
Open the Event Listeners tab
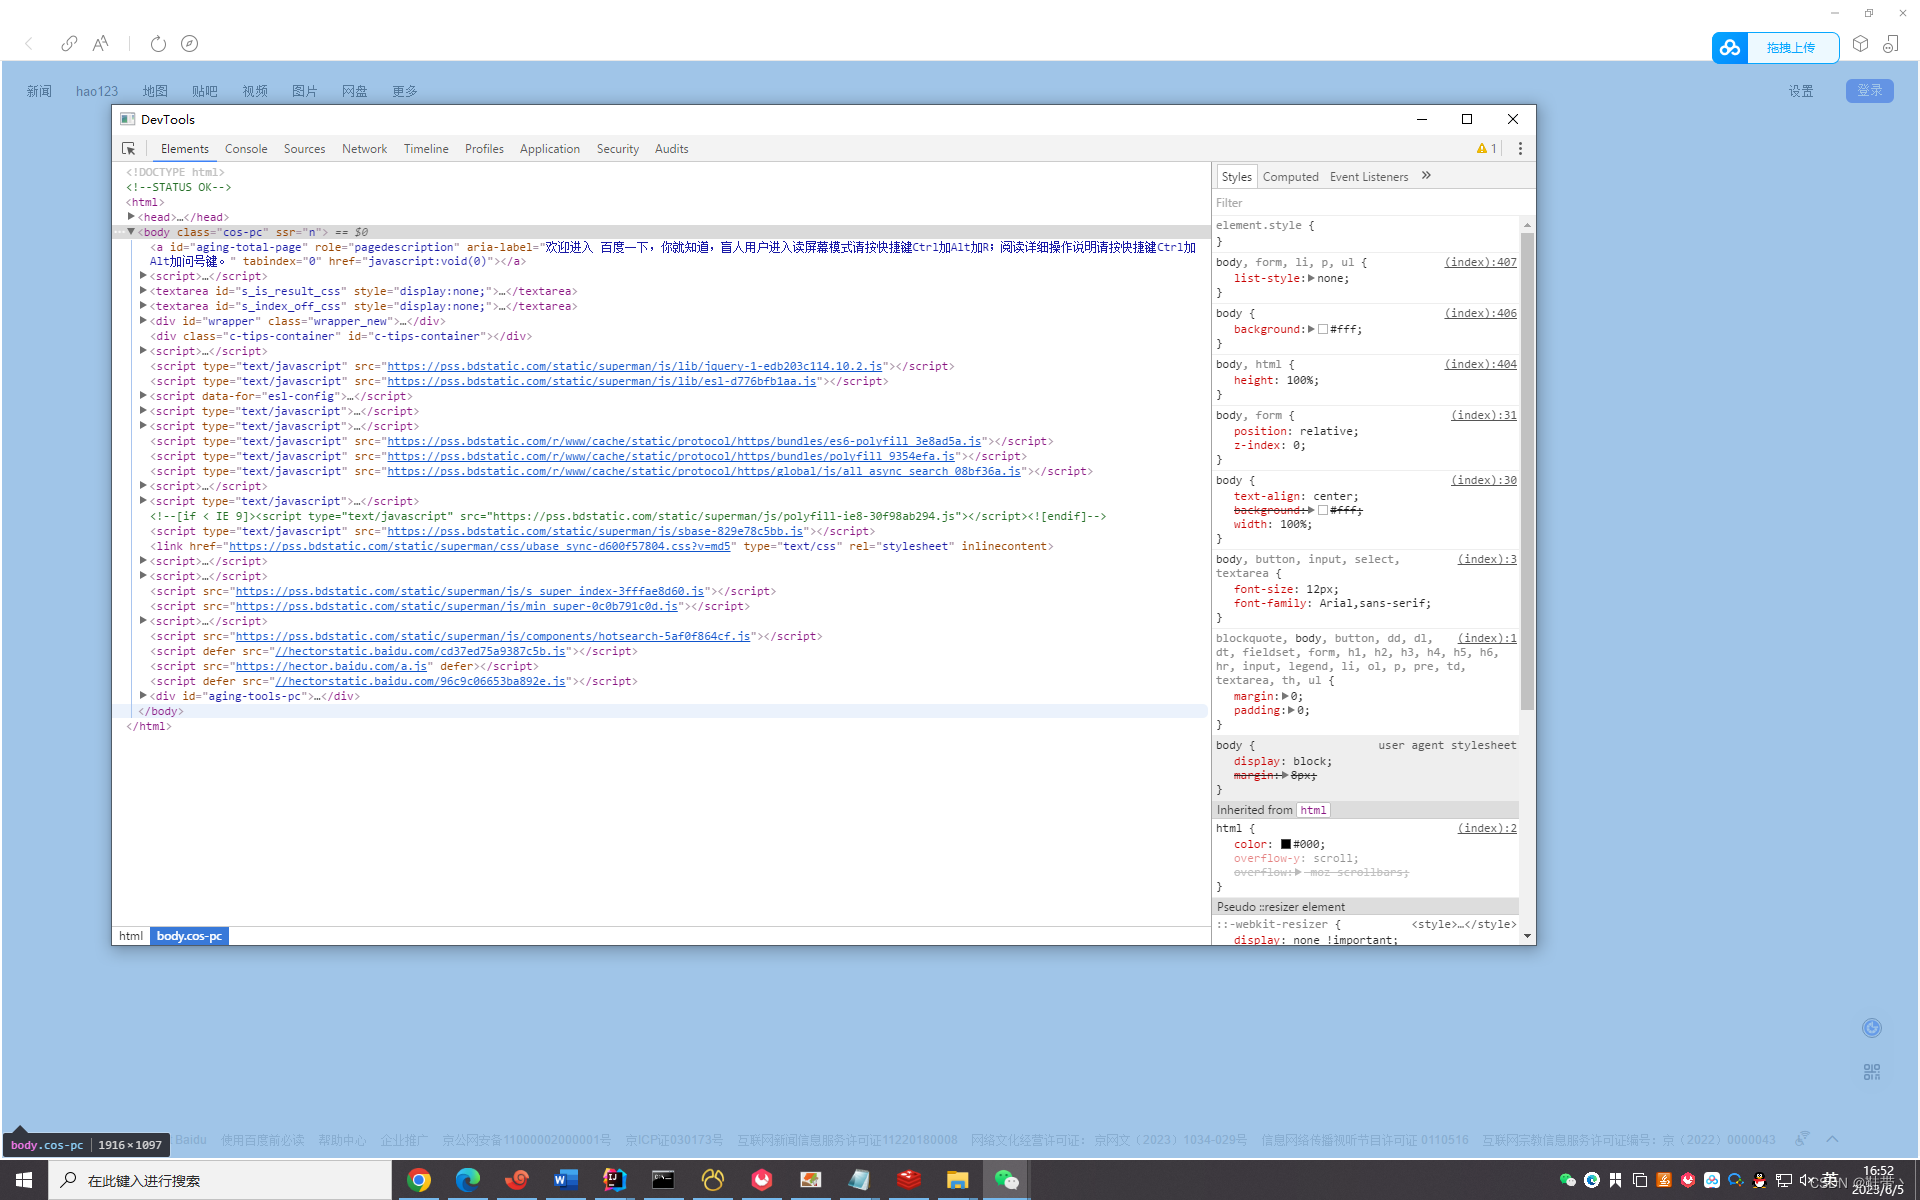point(1368,176)
